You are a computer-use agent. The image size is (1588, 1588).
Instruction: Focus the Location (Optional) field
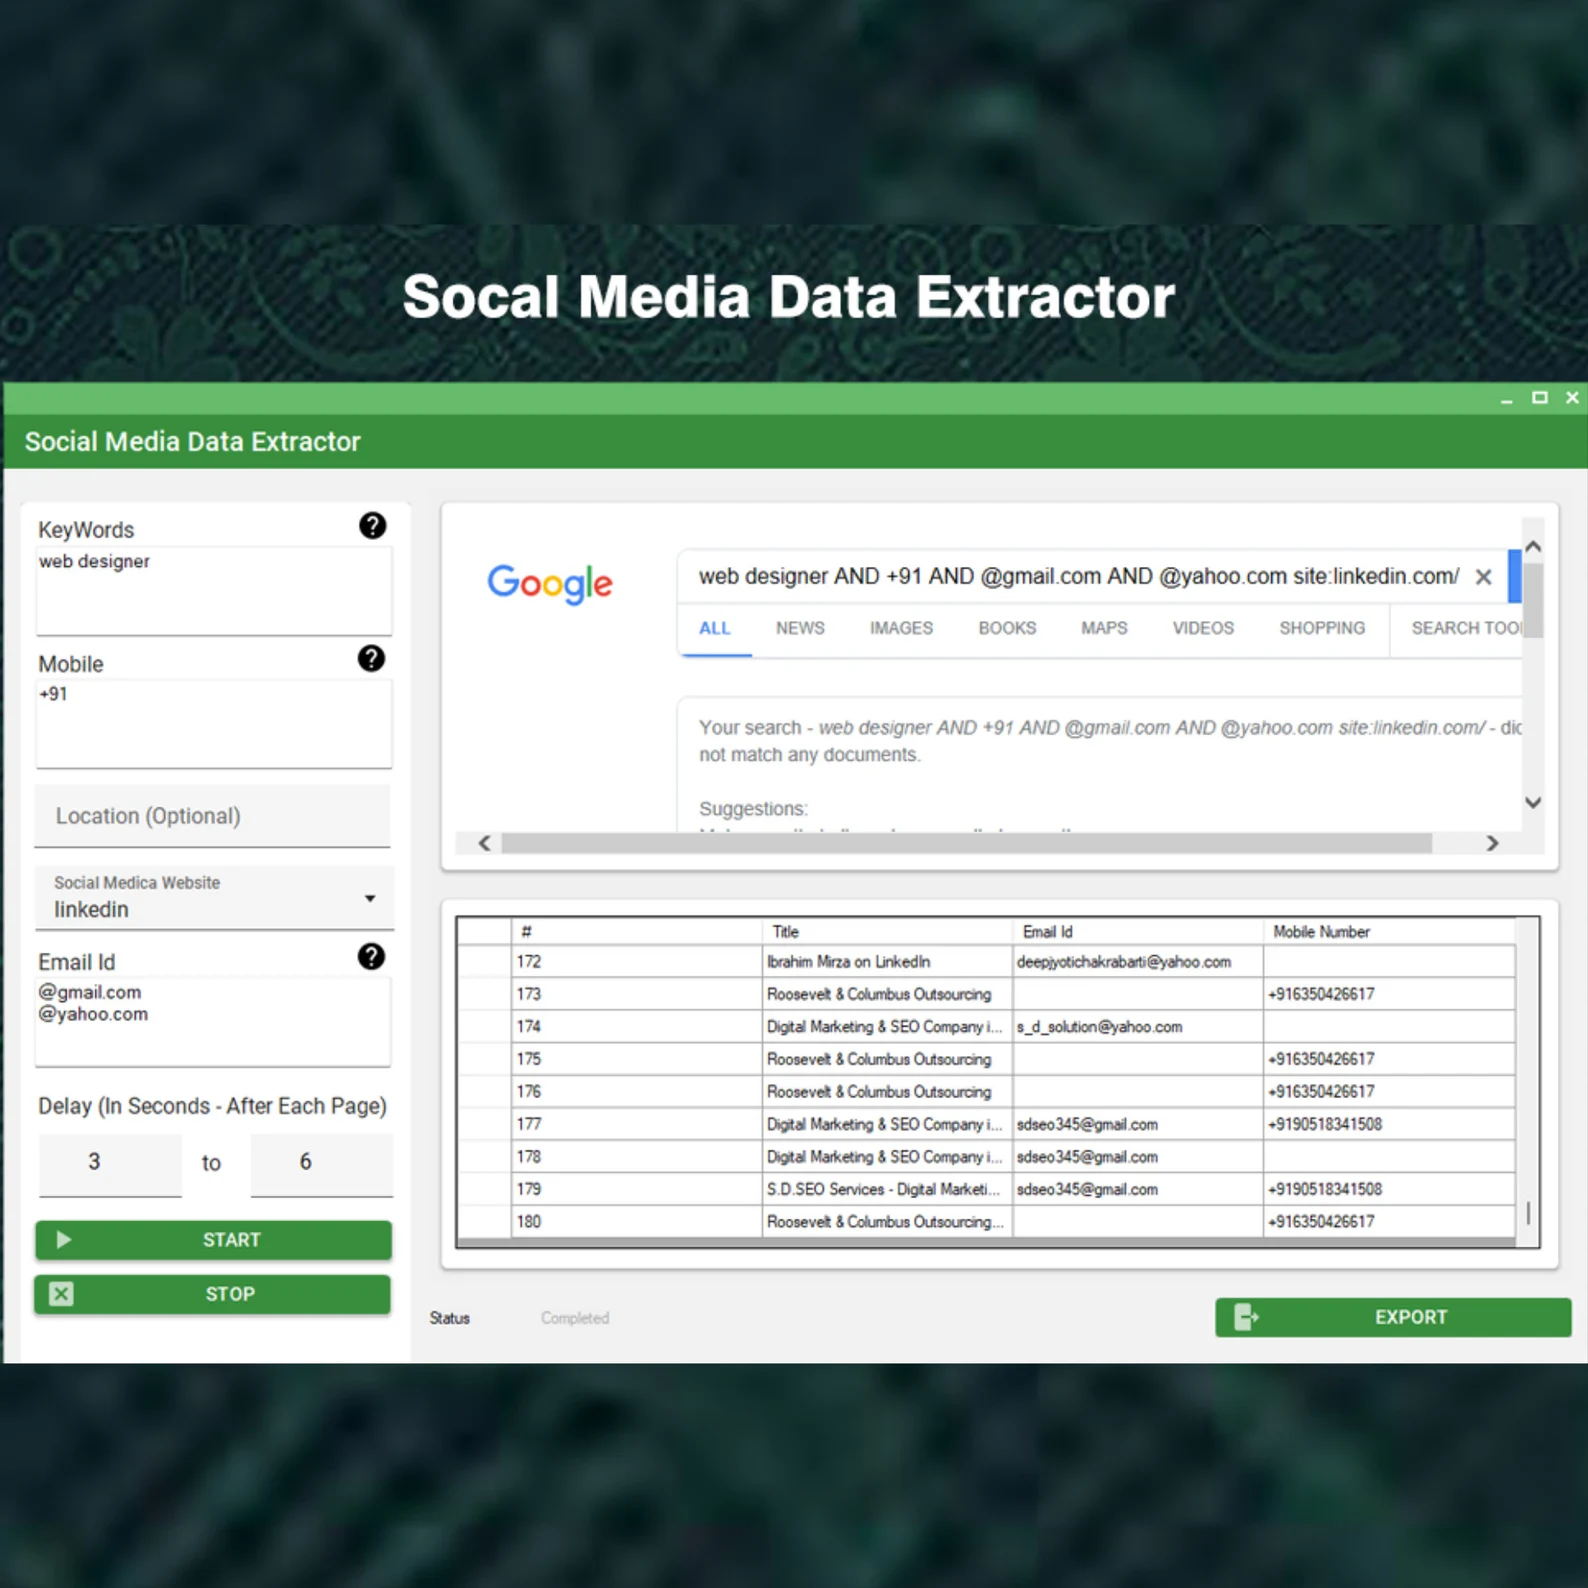213,816
